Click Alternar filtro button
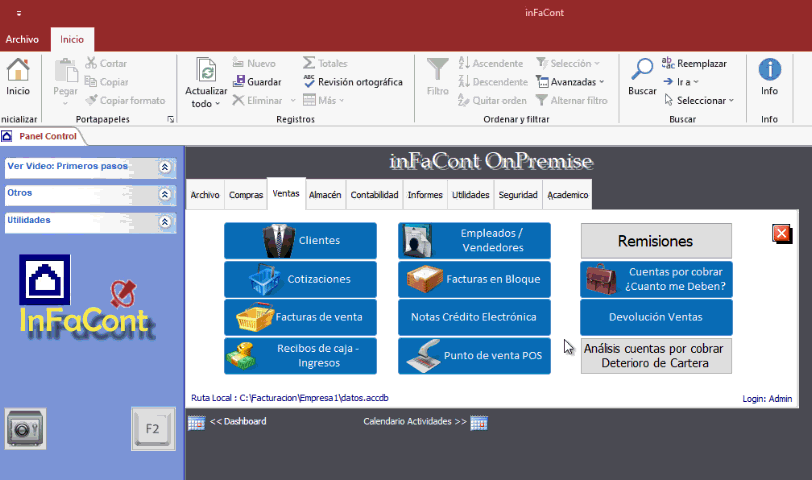 [x=571, y=100]
